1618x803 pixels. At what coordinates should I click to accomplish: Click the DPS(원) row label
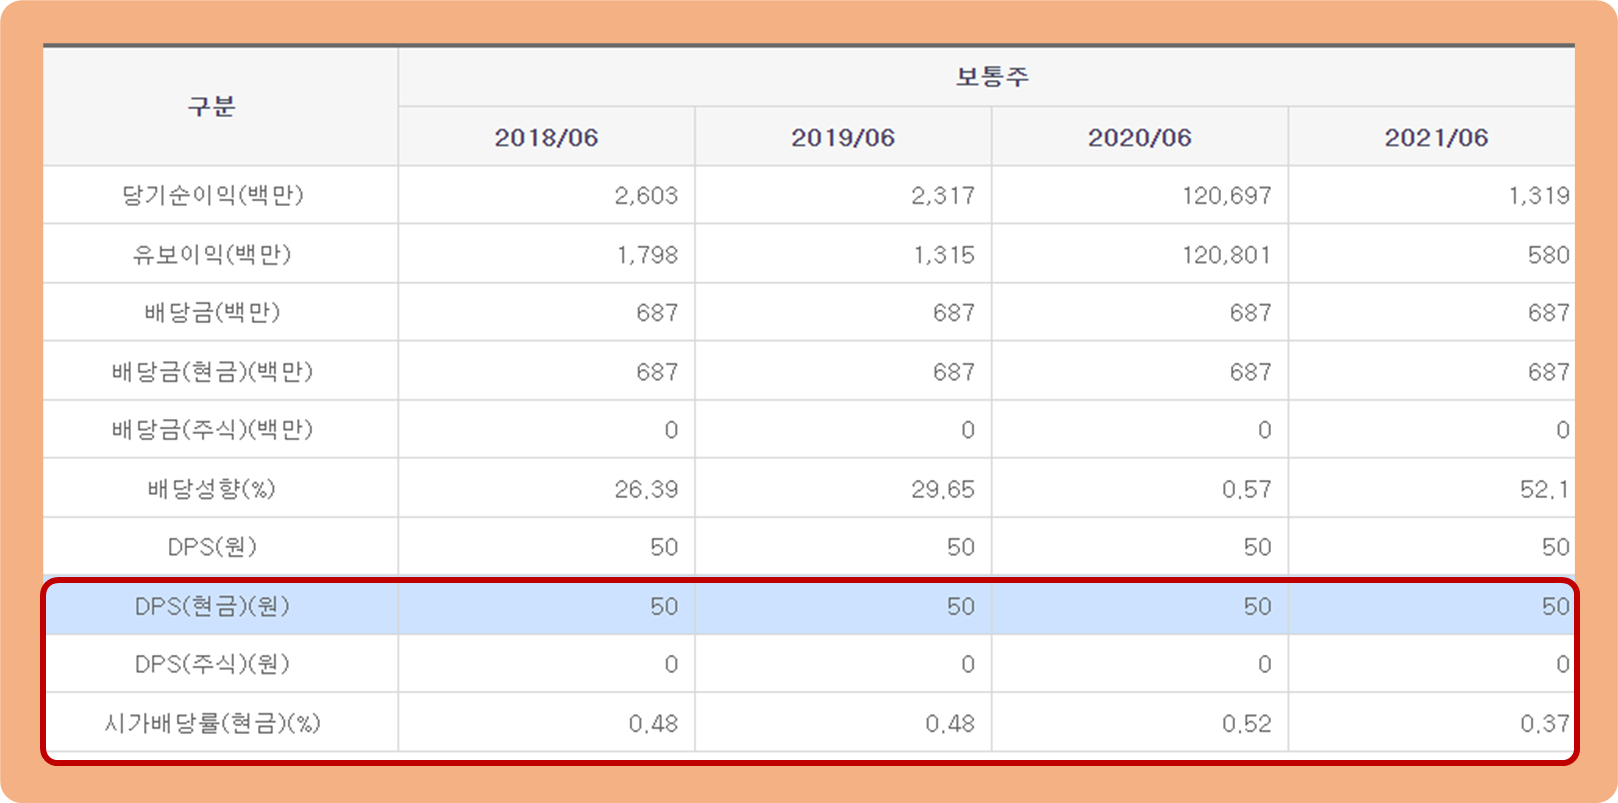[x=212, y=547]
